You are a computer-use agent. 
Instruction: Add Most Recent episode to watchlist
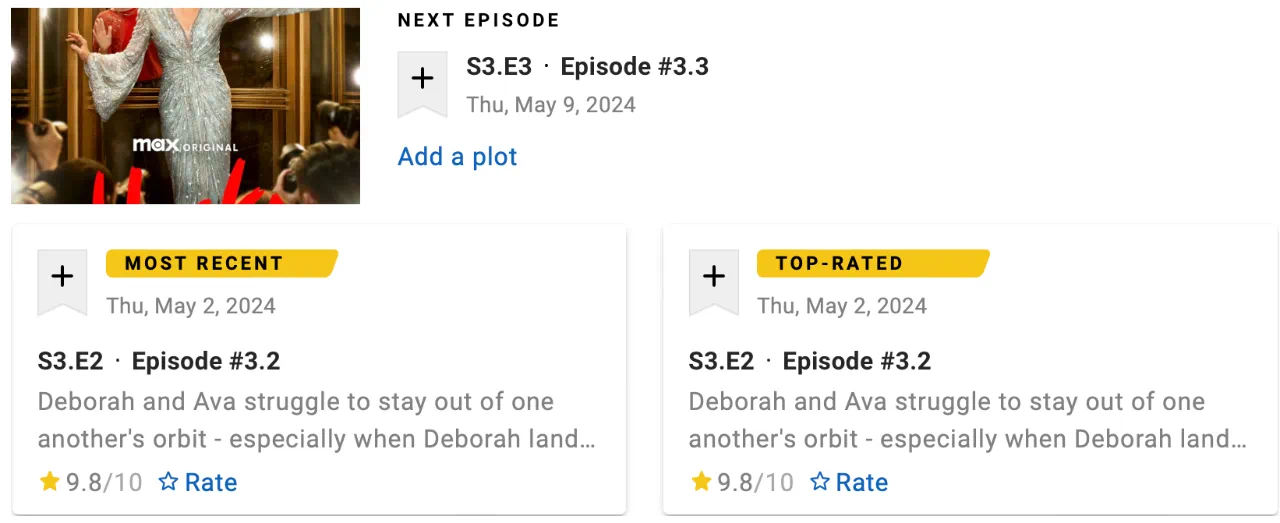coord(62,281)
